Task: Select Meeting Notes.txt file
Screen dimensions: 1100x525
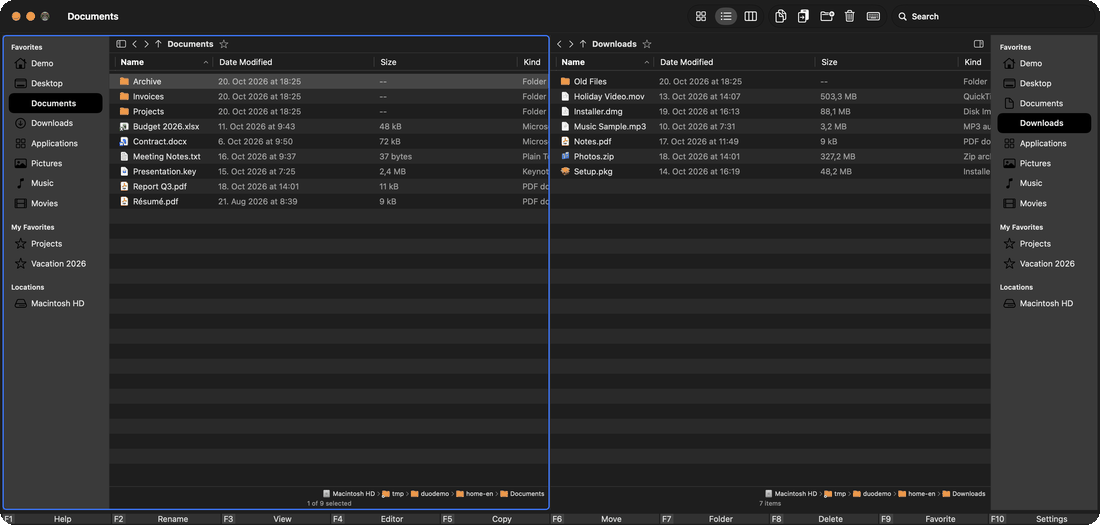Action: tap(329, 156)
